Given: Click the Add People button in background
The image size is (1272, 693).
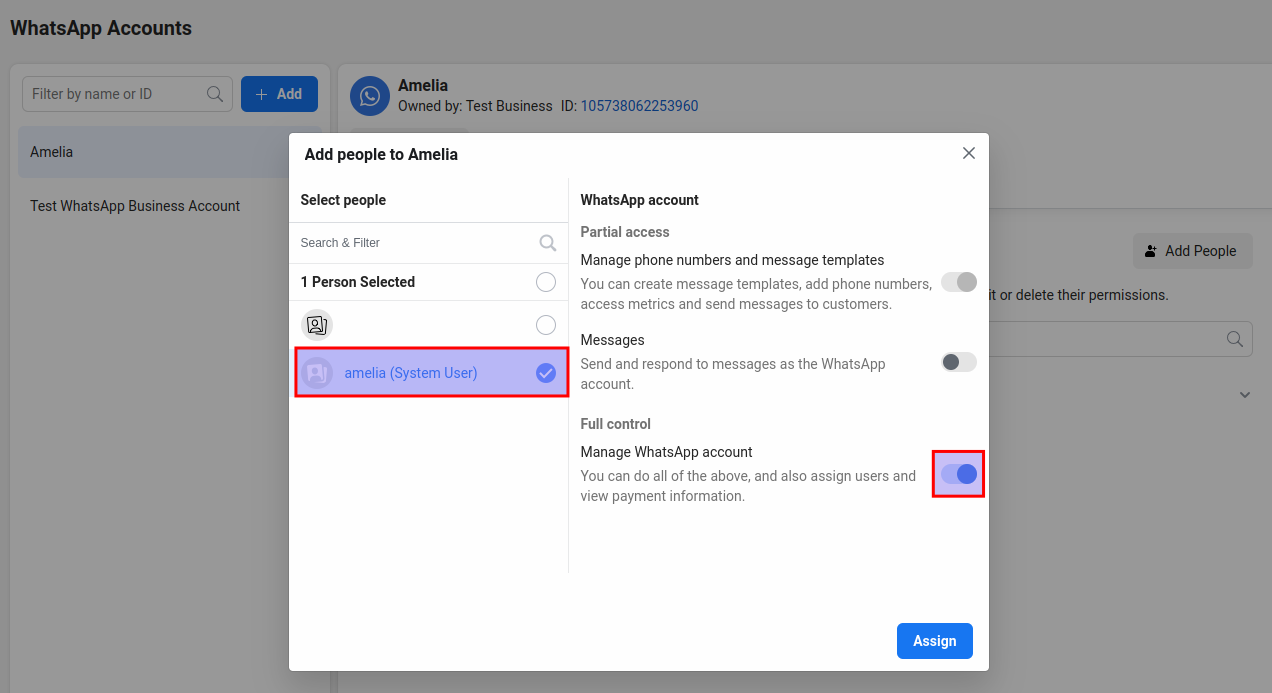Looking at the screenshot, I should point(1192,251).
